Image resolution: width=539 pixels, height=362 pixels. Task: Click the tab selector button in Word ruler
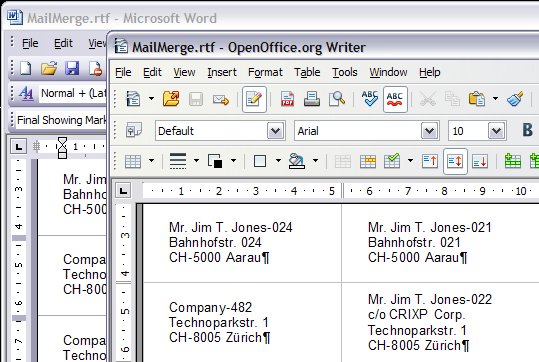point(19,147)
